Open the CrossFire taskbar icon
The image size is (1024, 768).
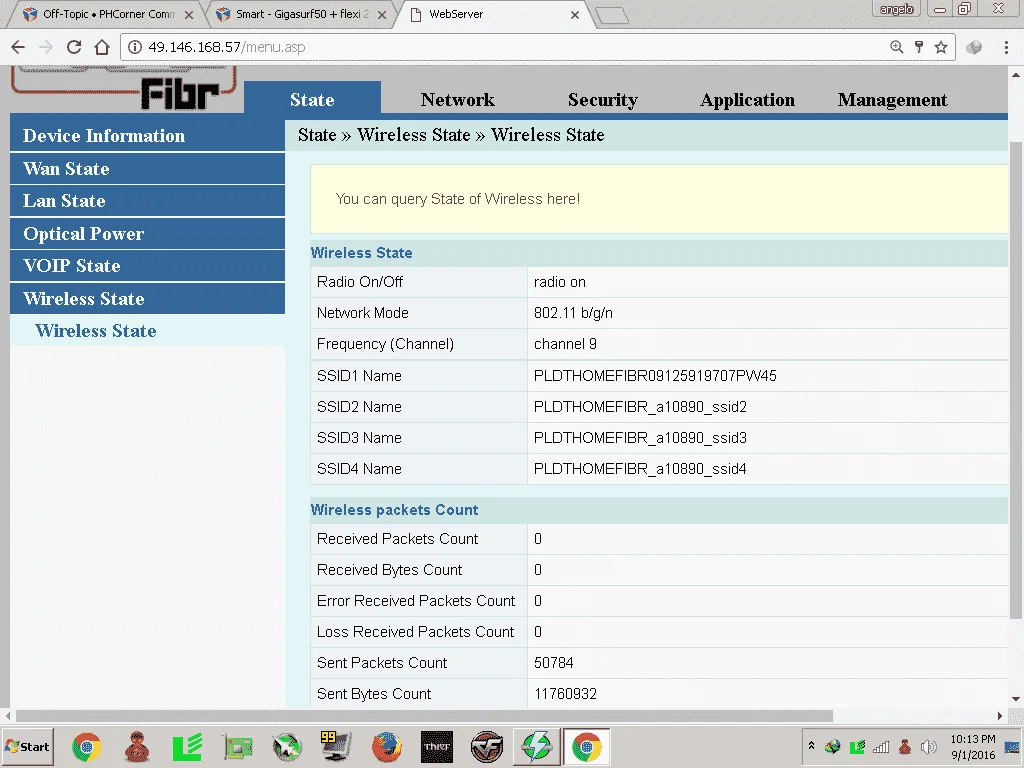pos(487,747)
